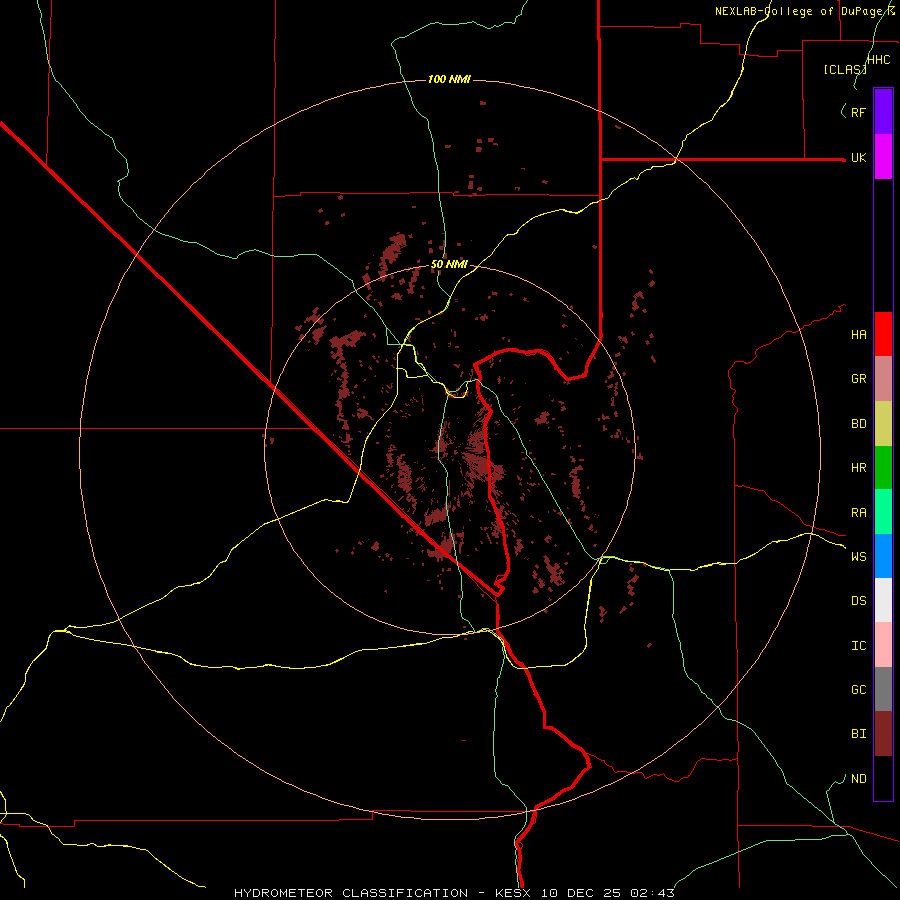Click the GR legend label

858,379
